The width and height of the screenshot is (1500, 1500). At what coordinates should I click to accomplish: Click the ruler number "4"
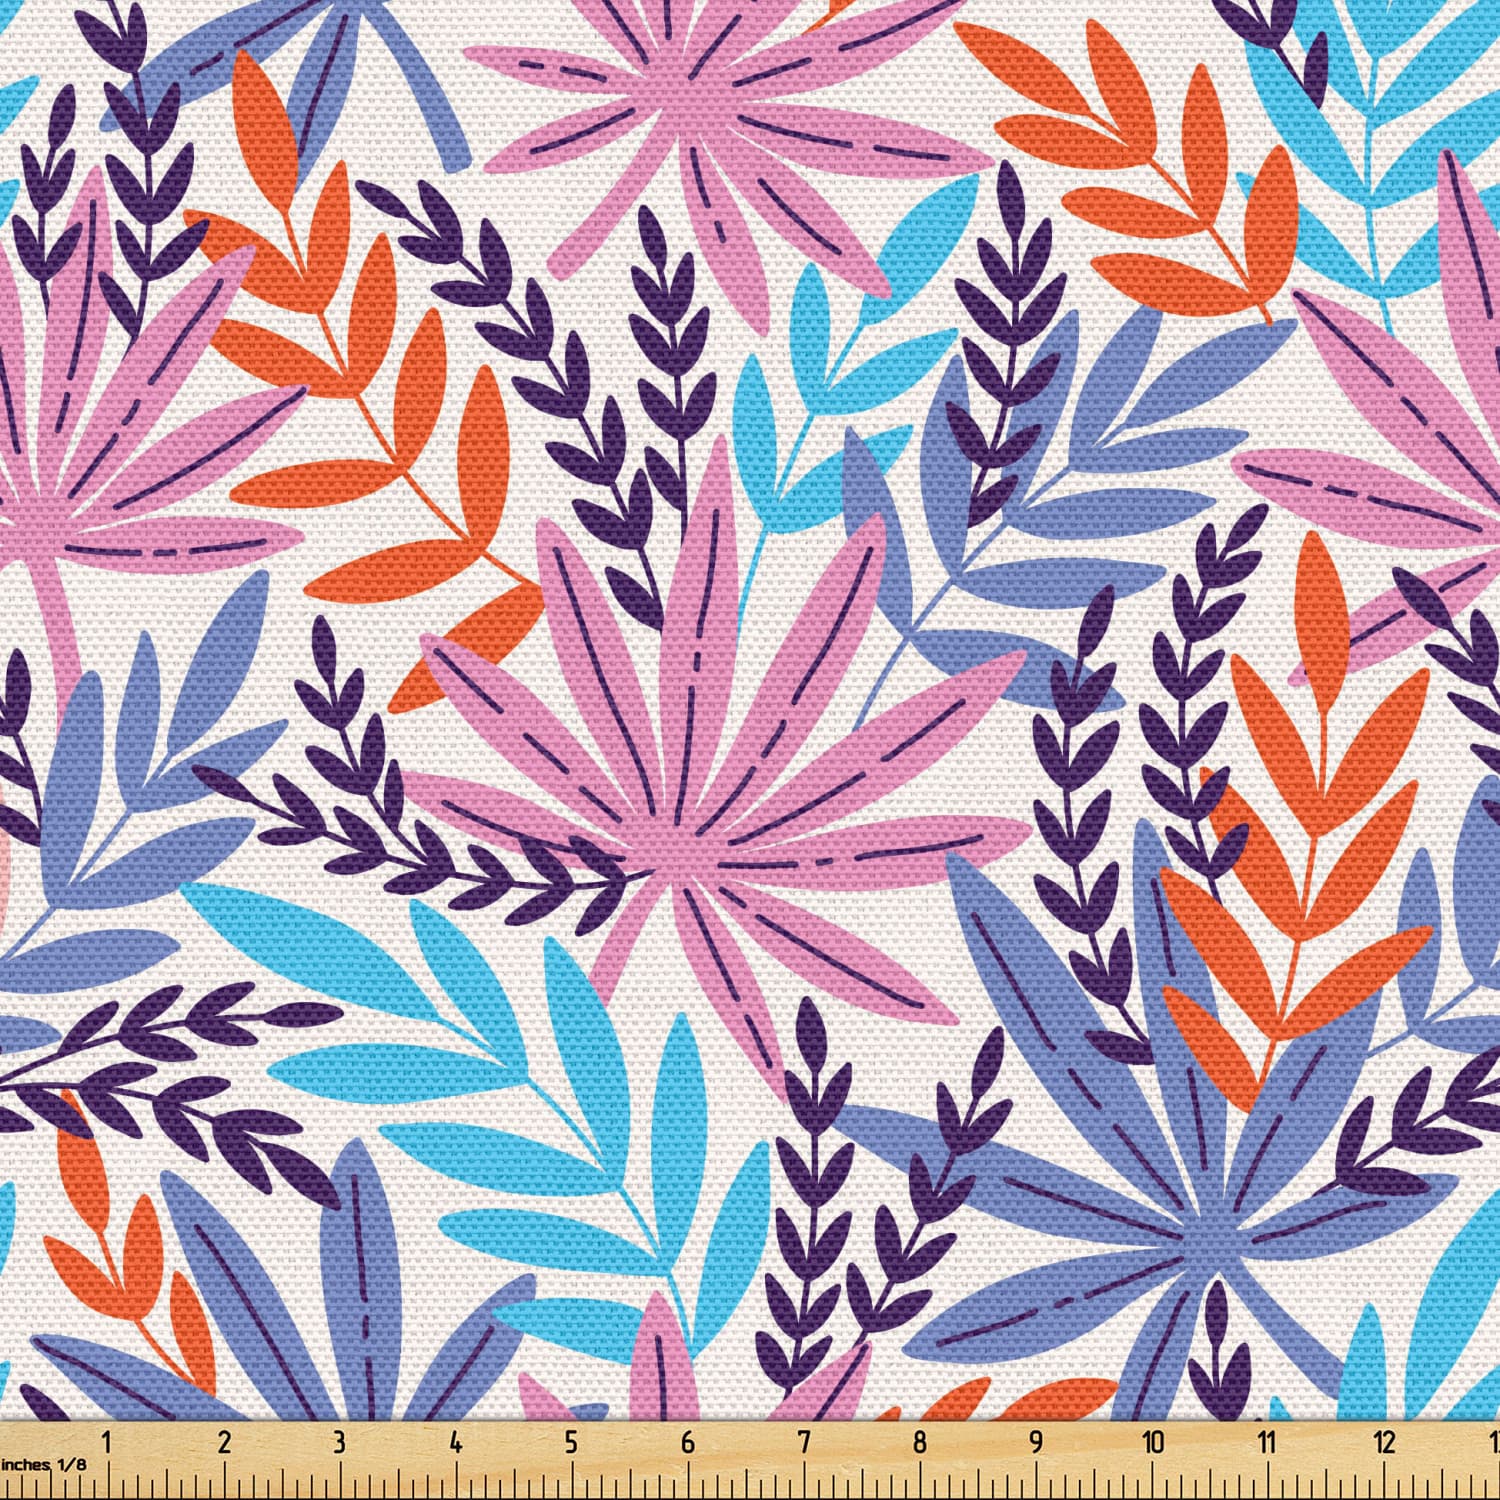(x=456, y=1442)
